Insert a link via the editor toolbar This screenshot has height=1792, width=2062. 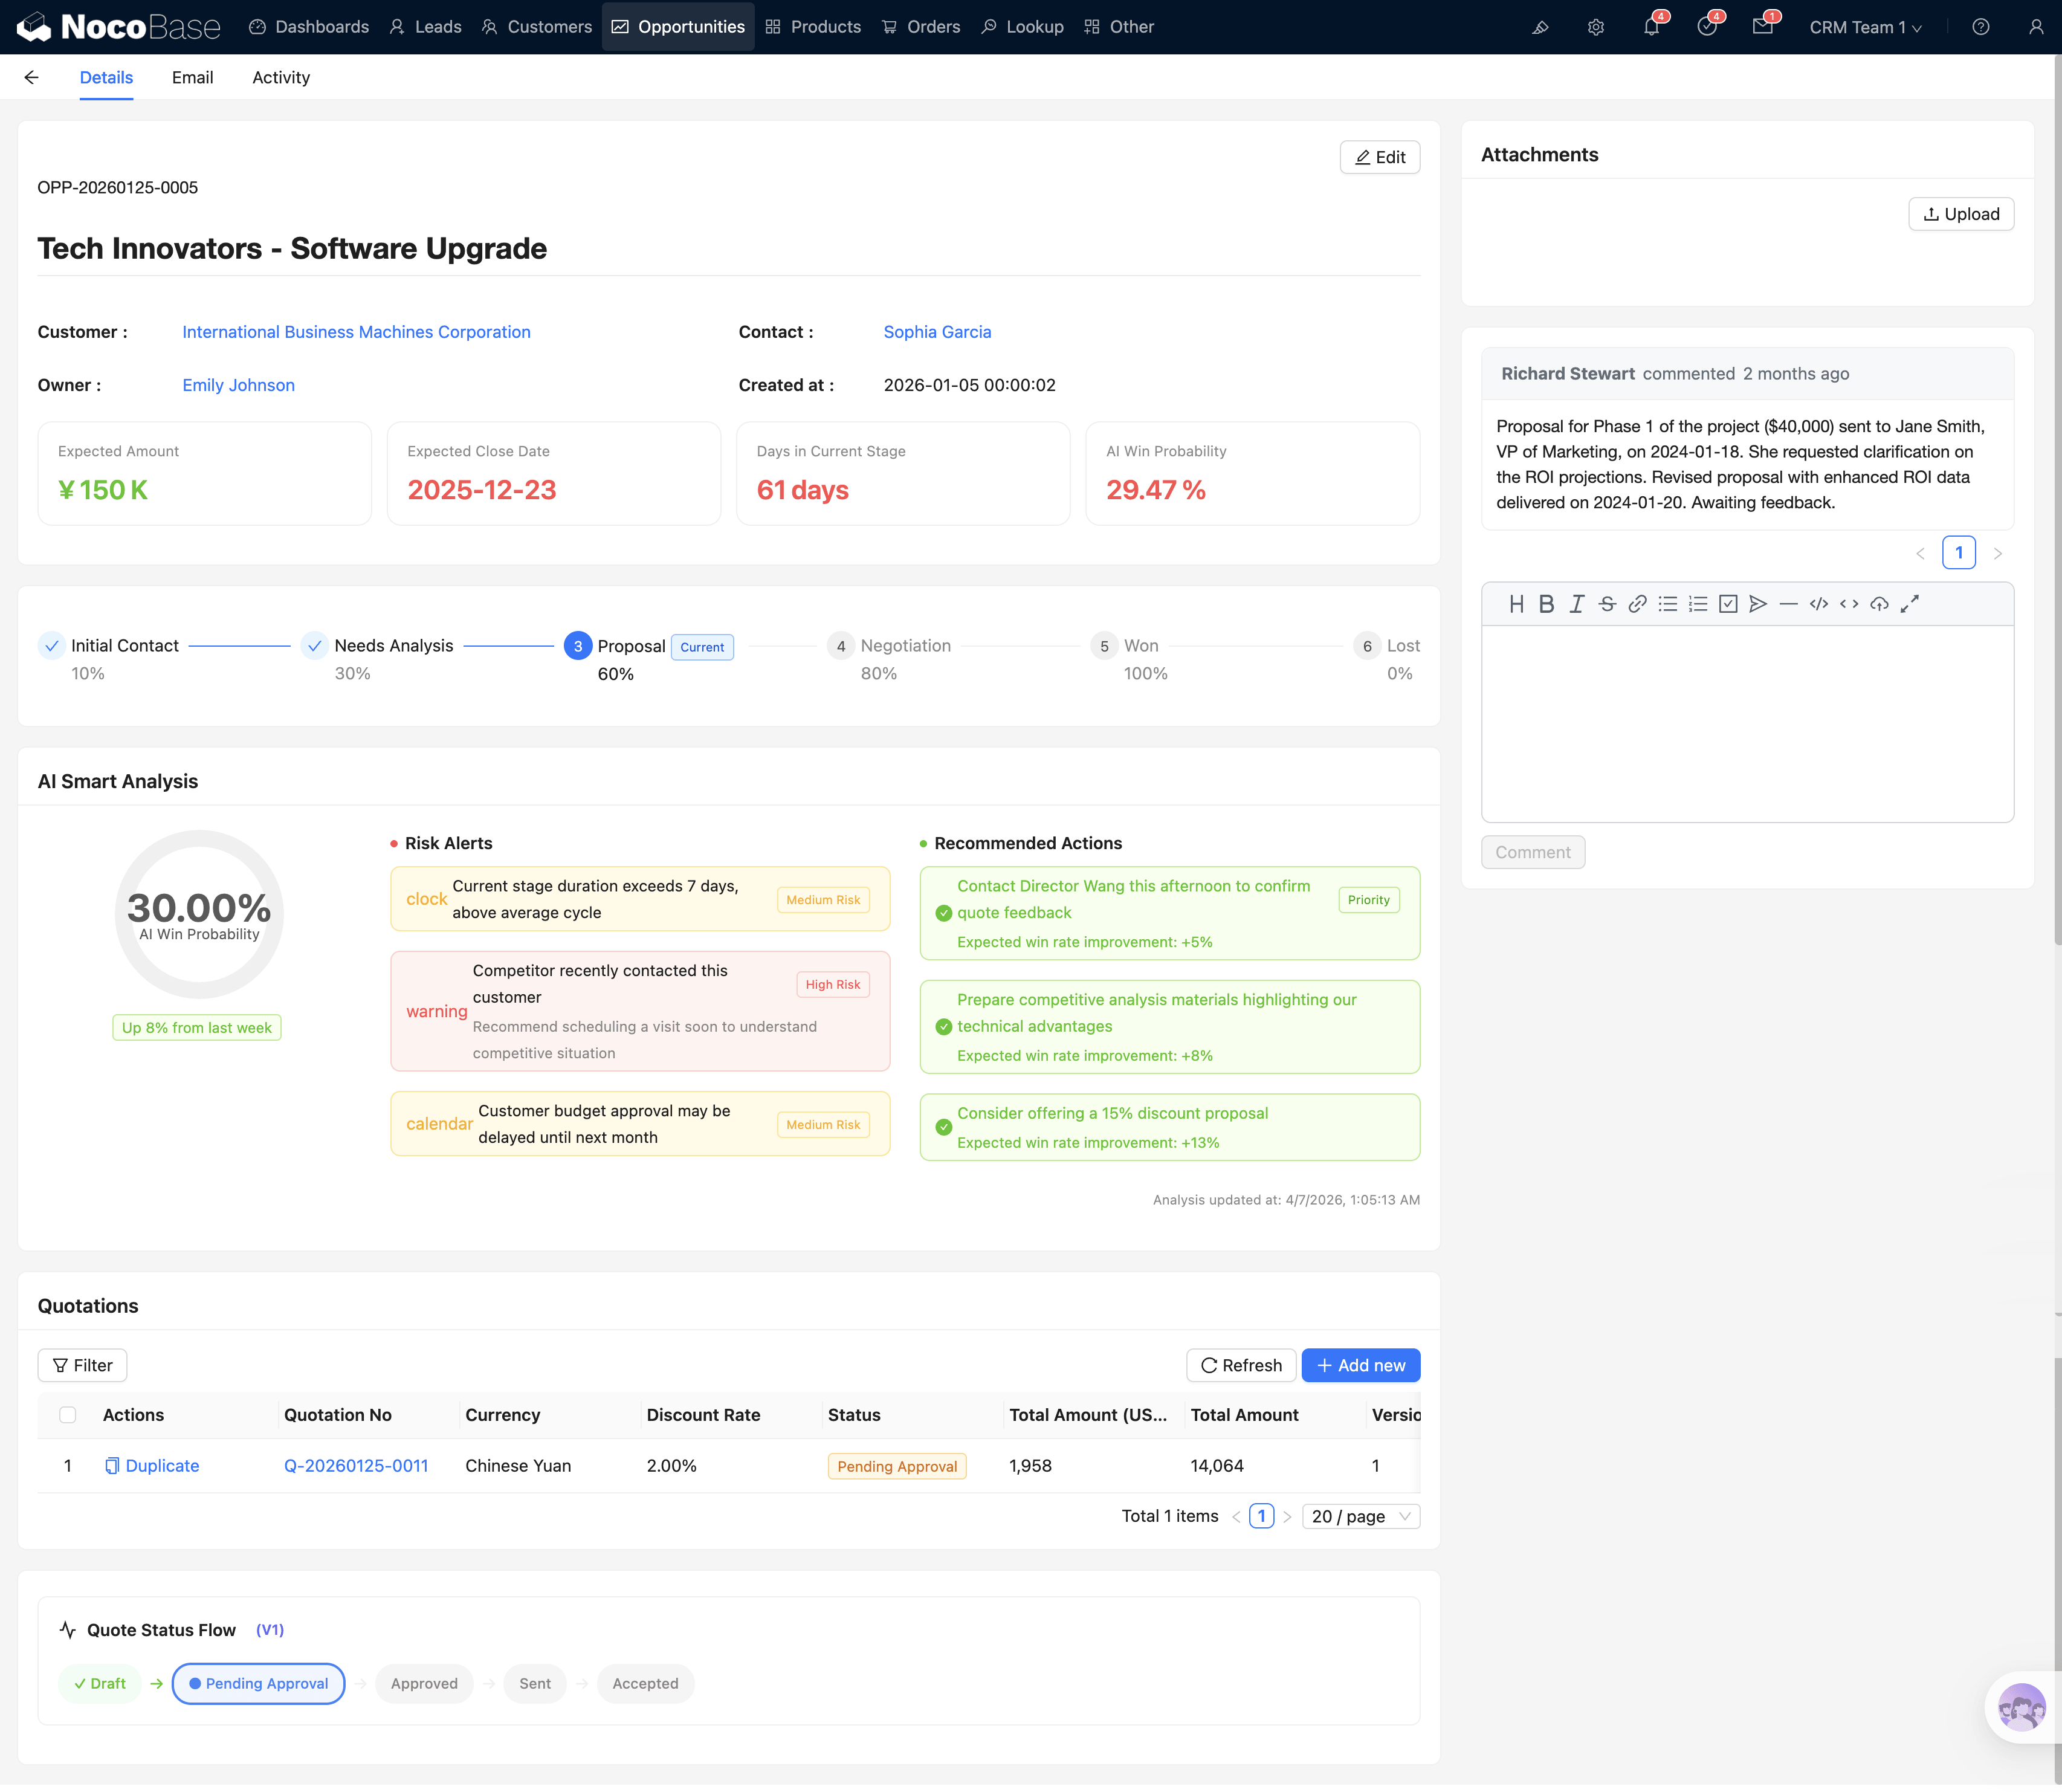1637,604
